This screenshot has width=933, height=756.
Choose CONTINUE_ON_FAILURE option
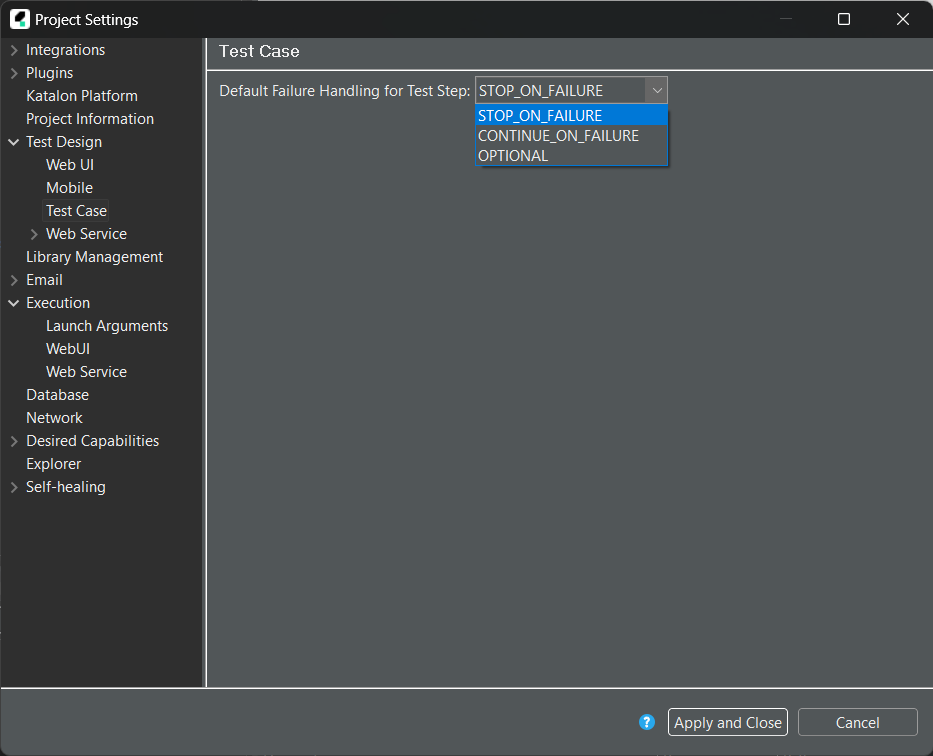point(572,136)
